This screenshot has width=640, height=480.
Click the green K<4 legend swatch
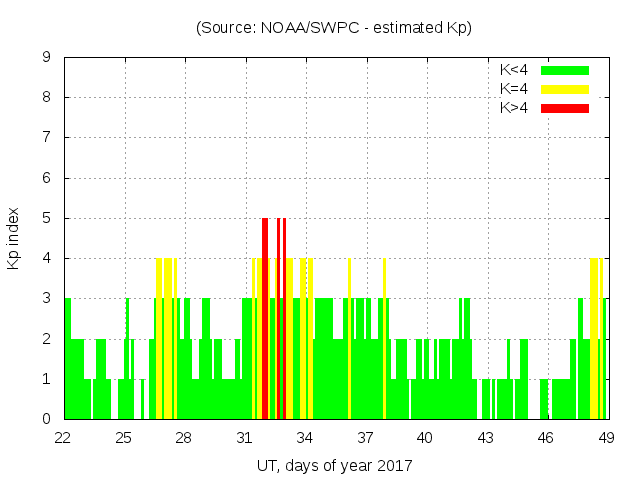click(x=565, y=70)
